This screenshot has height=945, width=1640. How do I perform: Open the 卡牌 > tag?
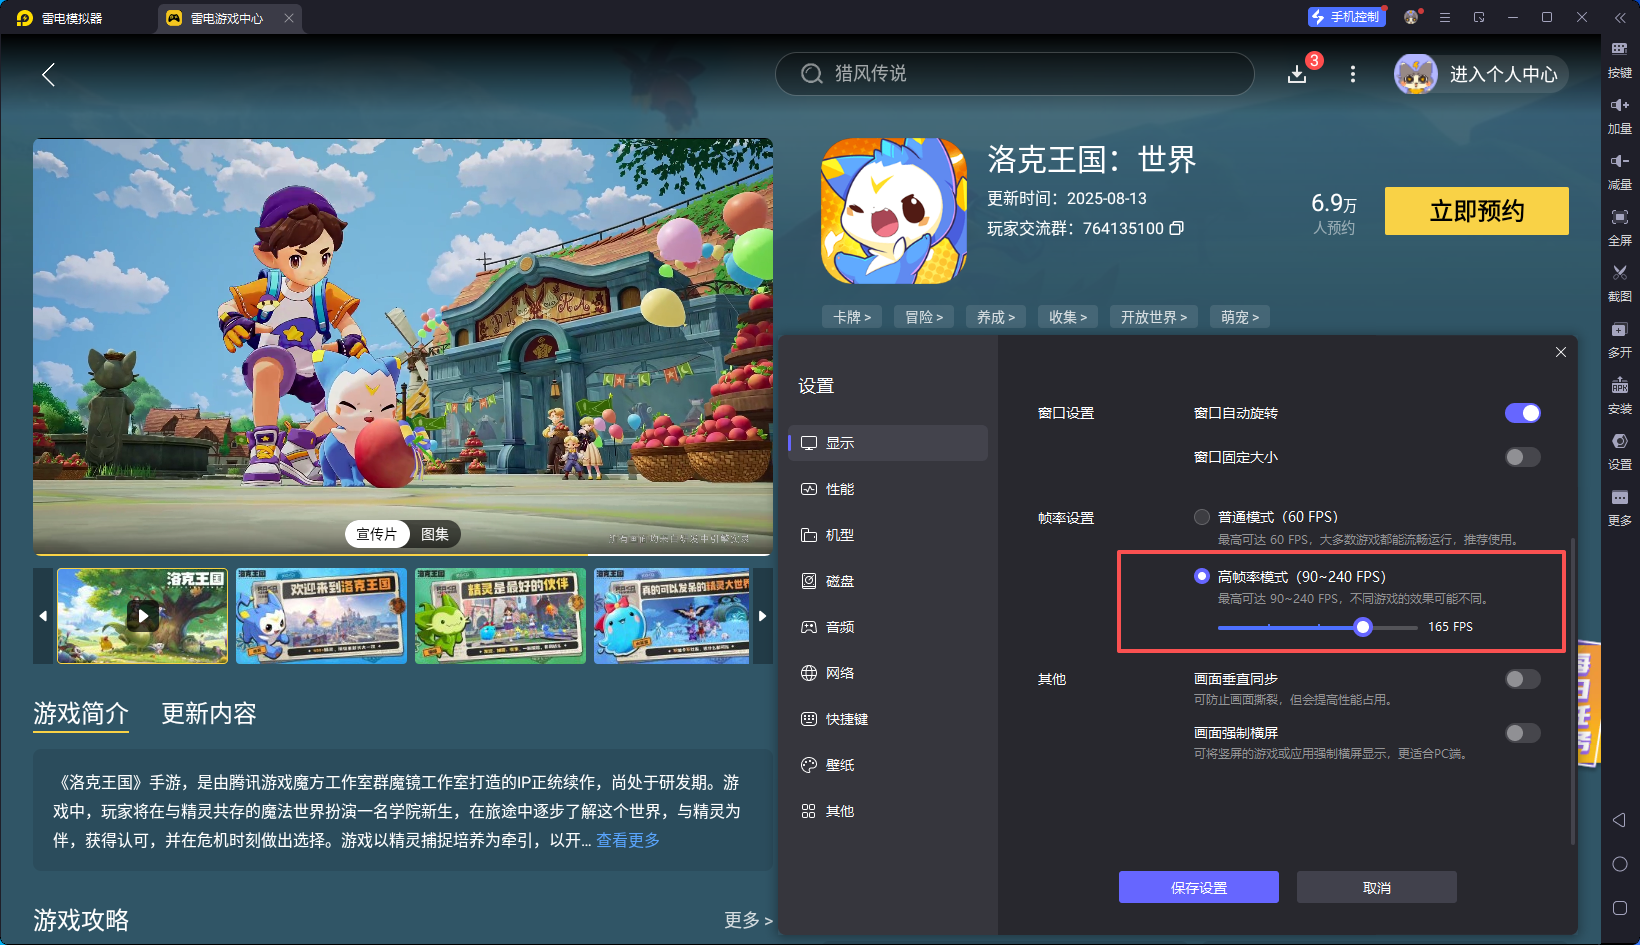pyautogui.click(x=852, y=317)
